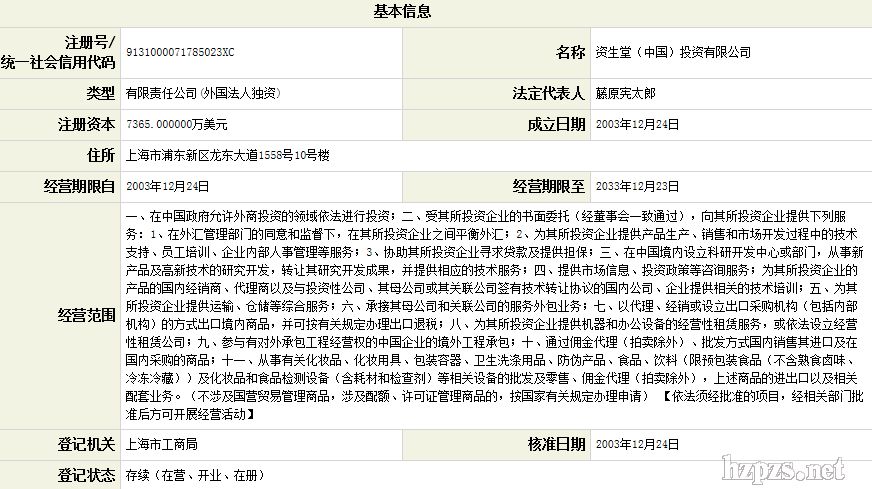Select the expiry date 2033年12月23日
The height and width of the screenshot is (489, 872).
(637, 186)
